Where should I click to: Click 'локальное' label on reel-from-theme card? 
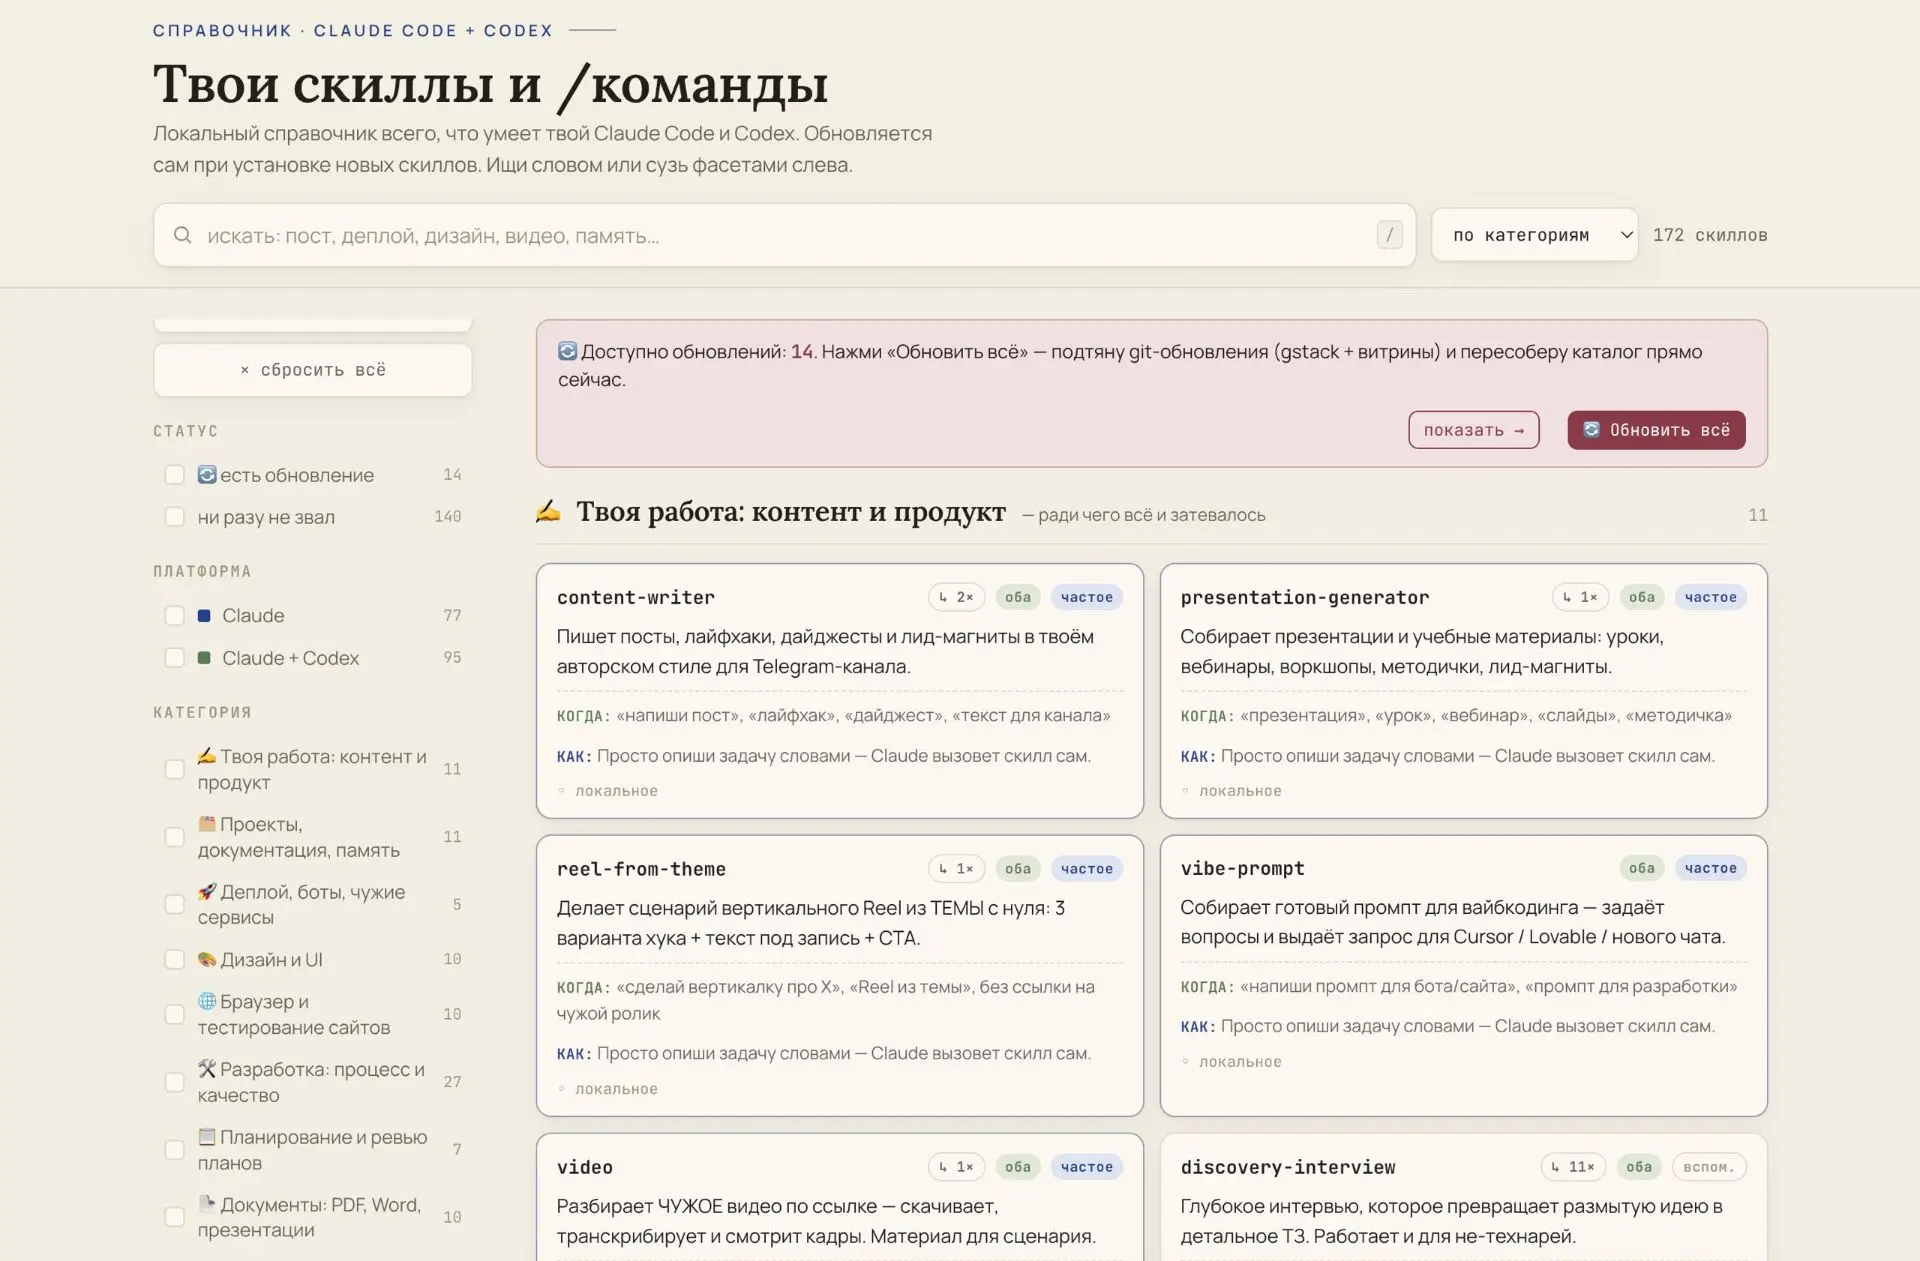click(616, 1088)
